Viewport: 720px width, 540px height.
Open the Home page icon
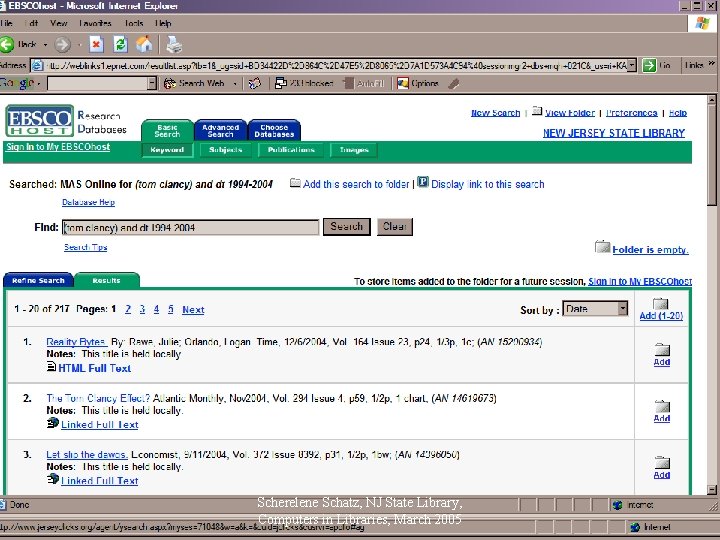(144, 45)
